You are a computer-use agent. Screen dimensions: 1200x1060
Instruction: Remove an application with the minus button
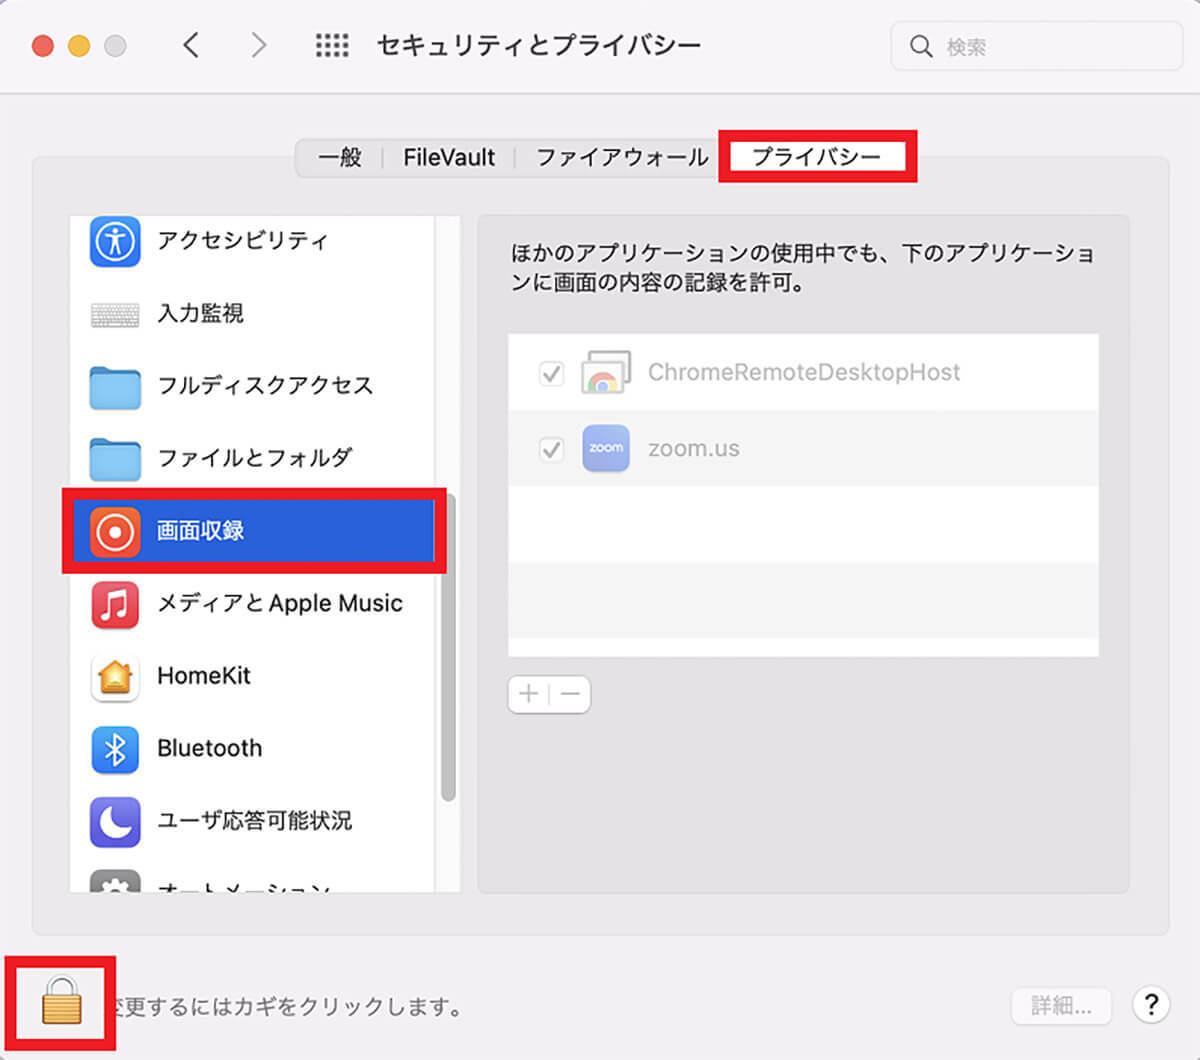coord(570,694)
